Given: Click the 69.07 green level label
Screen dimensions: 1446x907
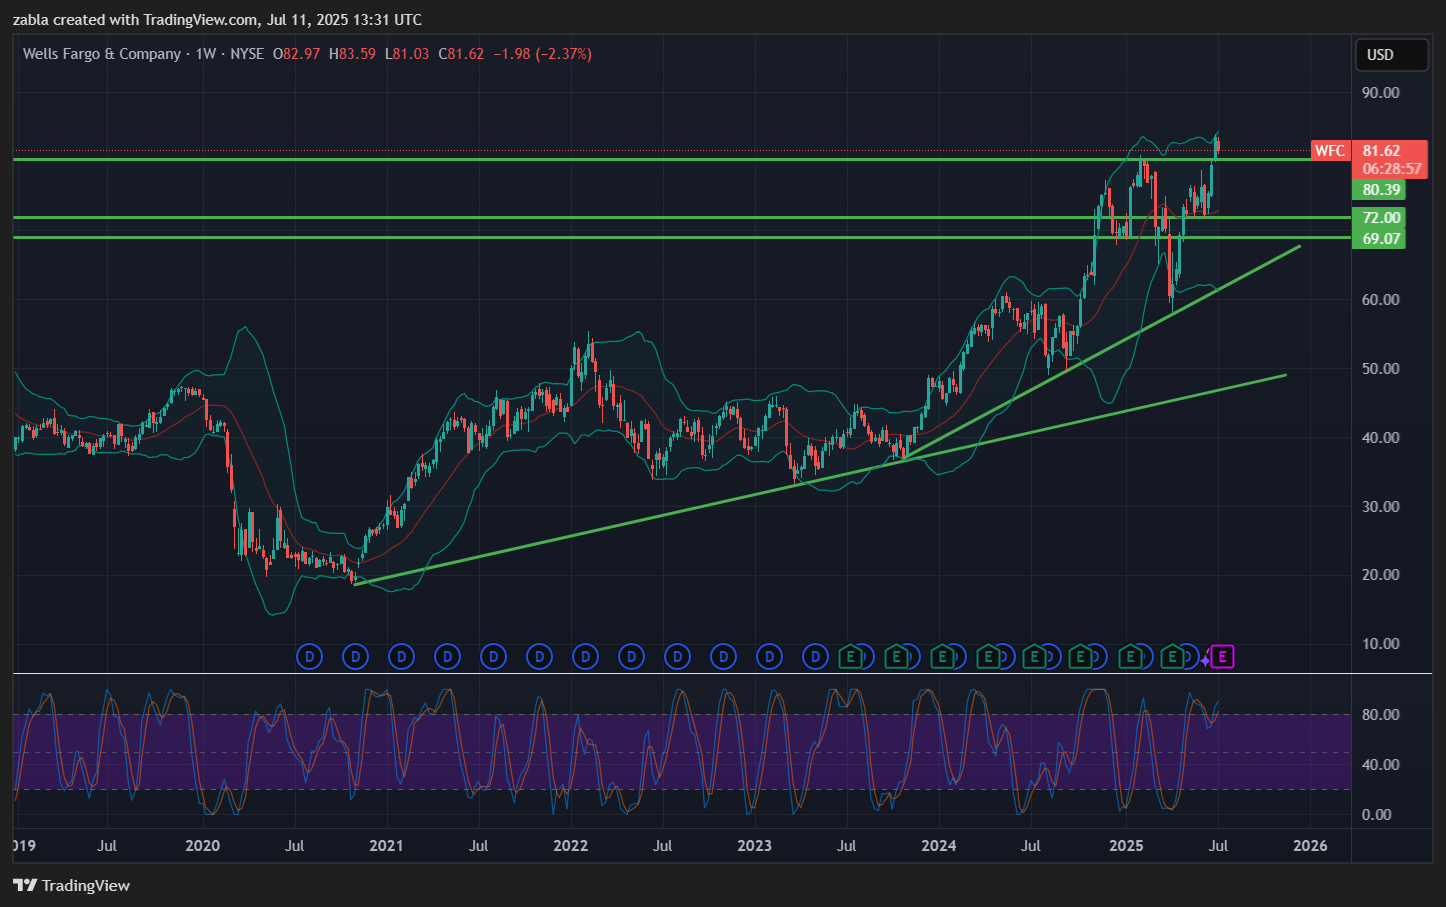Looking at the screenshot, I should (x=1379, y=239).
